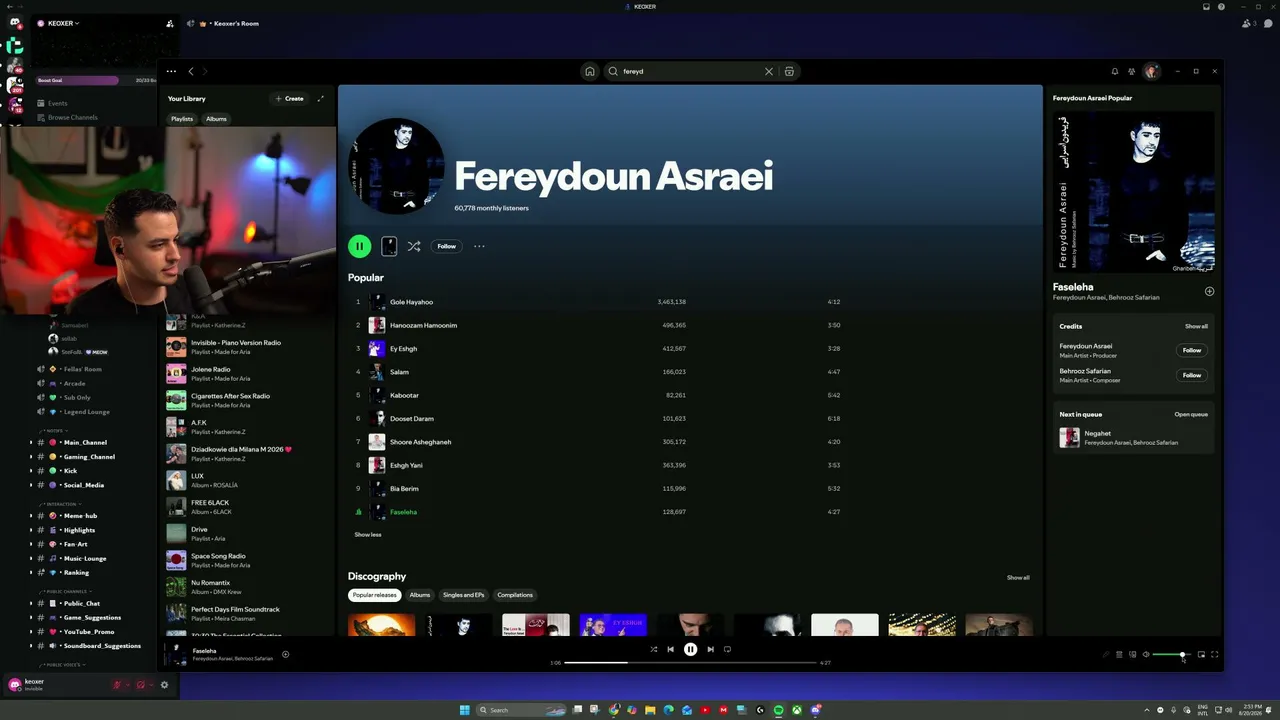The image size is (1280, 720).
Task: Enter full screen player view
Action: 1214,655
